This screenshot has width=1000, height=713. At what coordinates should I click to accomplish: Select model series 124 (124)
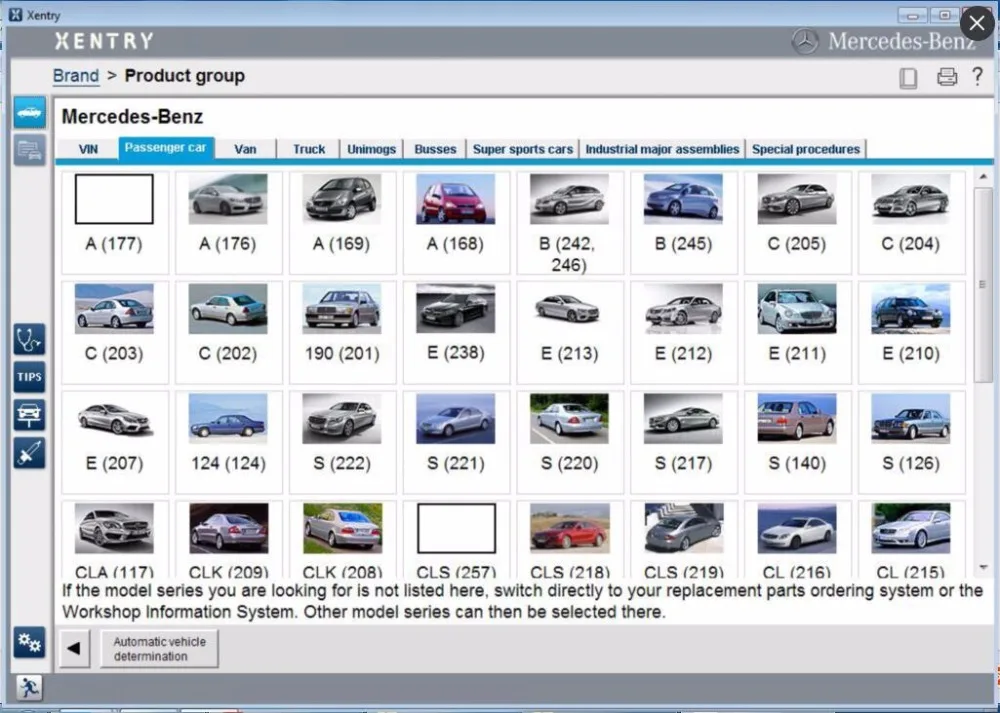point(228,442)
